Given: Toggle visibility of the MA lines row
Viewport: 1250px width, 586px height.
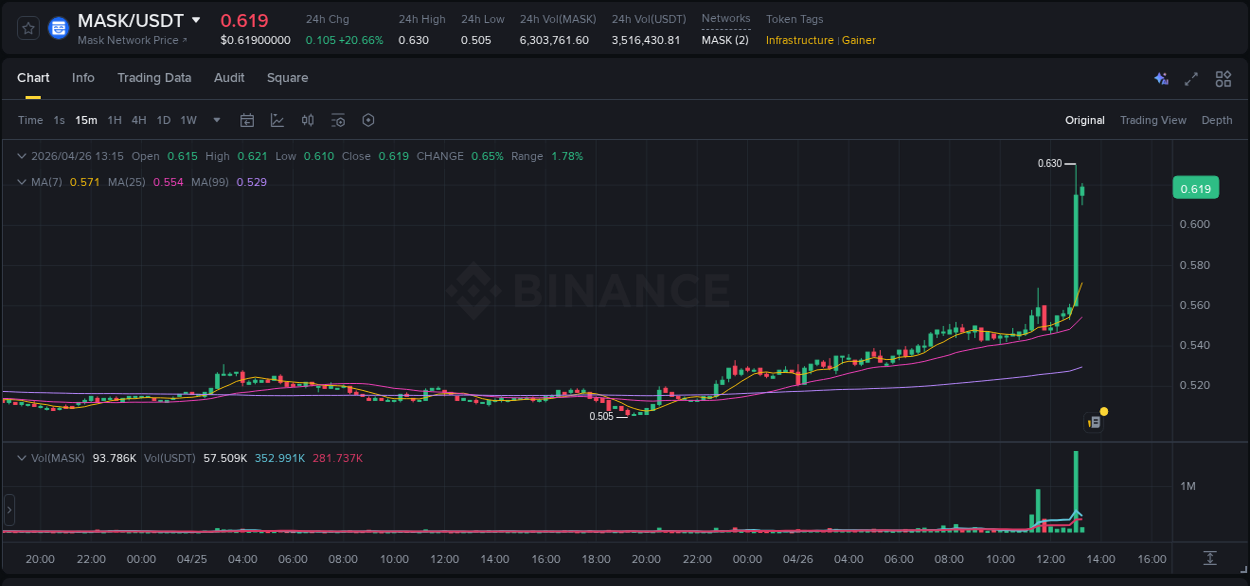Looking at the screenshot, I should point(22,182).
